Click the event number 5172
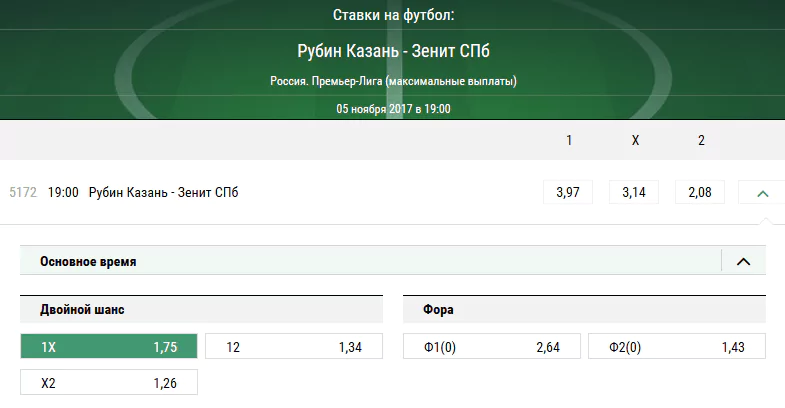Viewport: 785px width, 408px height. pyautogui.click(x=23, y=192)
